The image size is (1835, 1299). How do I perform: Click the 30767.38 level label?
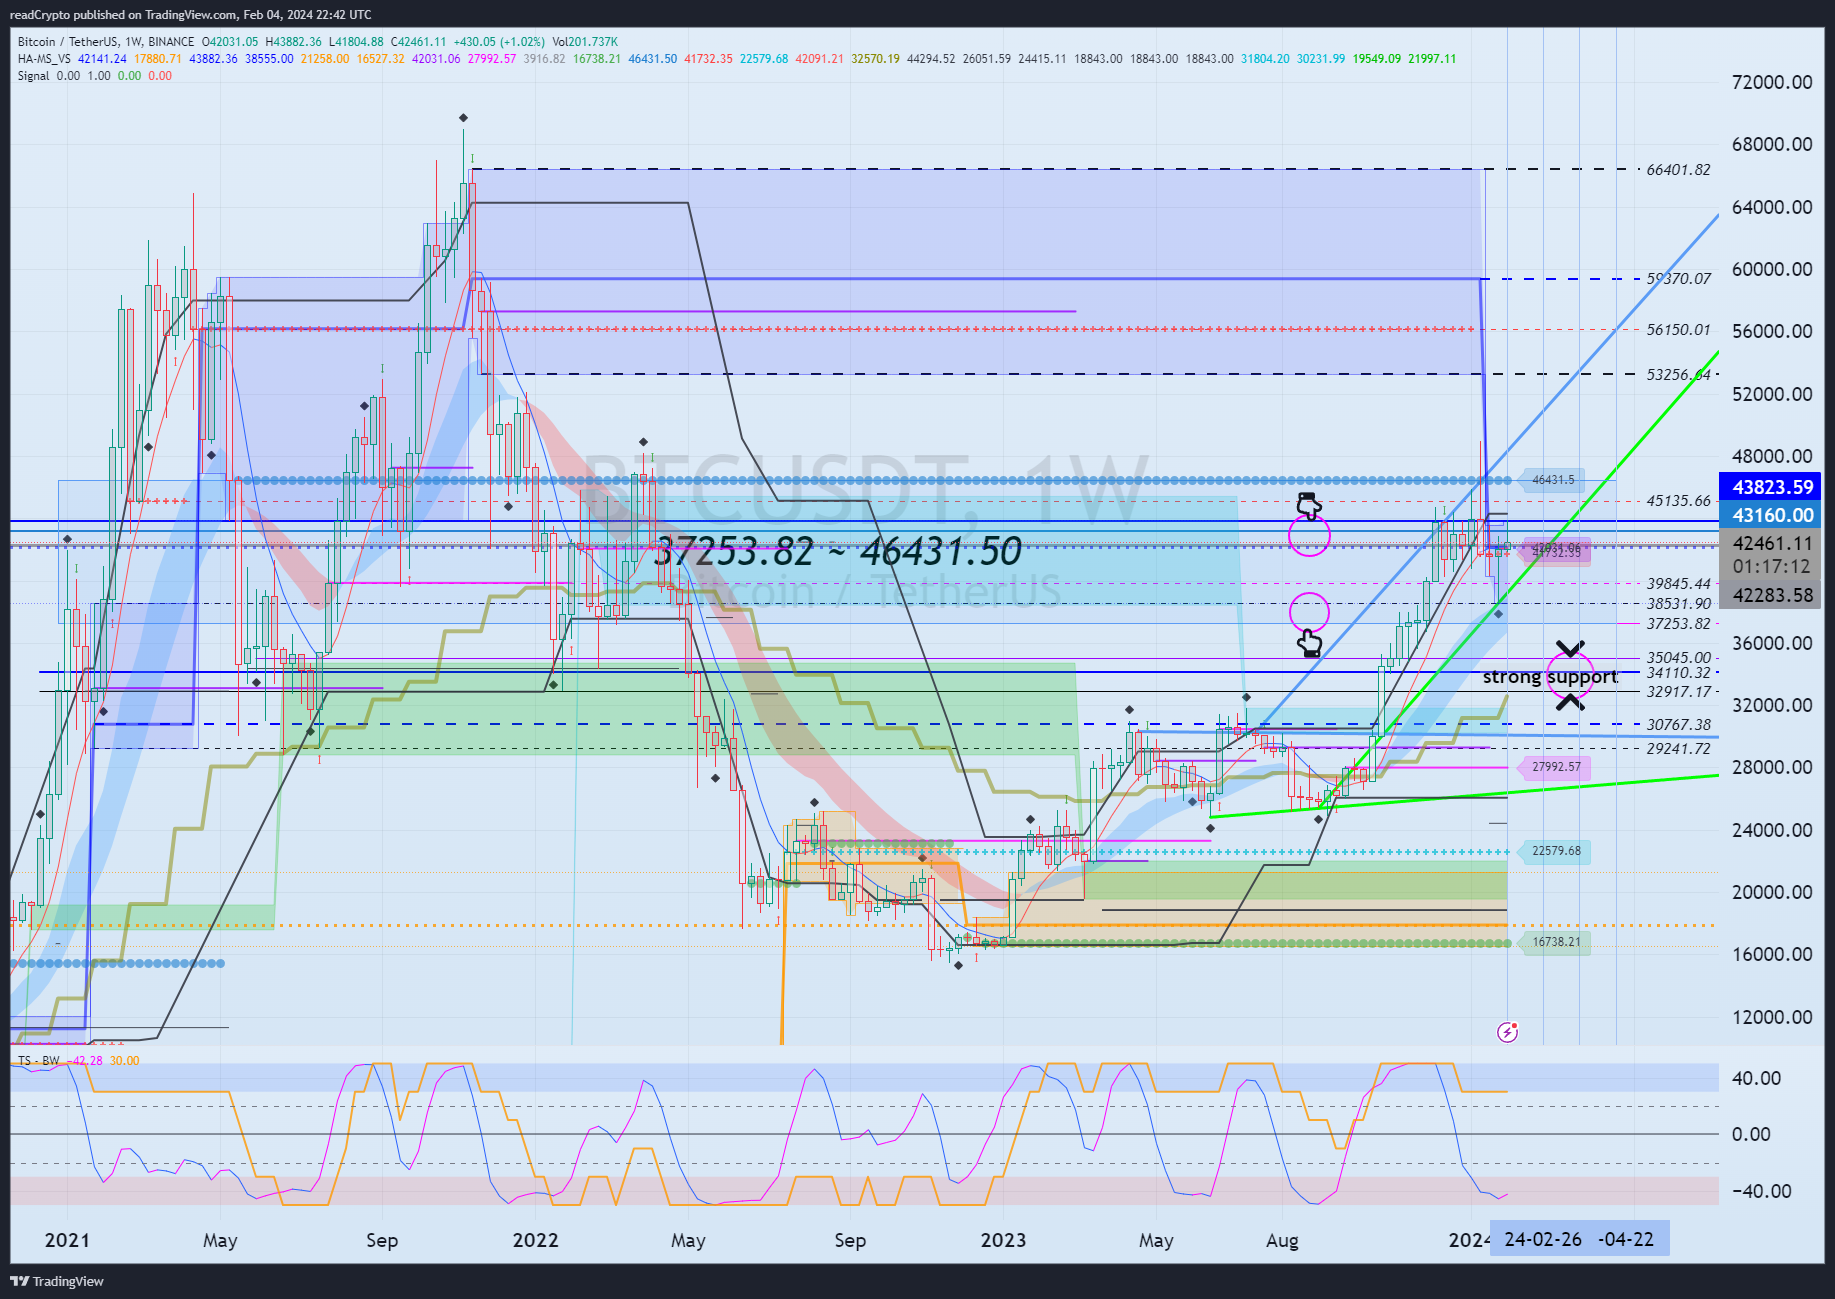click(x=1678, y=725)
